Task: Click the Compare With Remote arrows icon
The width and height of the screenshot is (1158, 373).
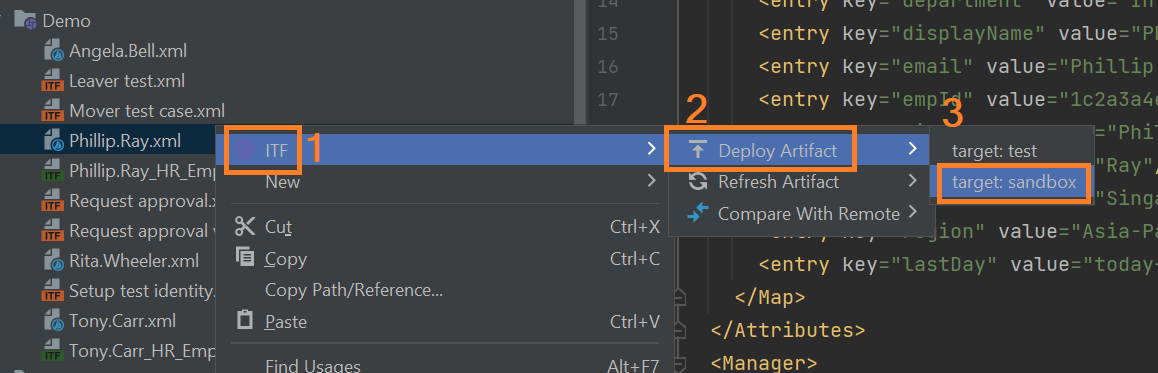Action: click(697, 213)
